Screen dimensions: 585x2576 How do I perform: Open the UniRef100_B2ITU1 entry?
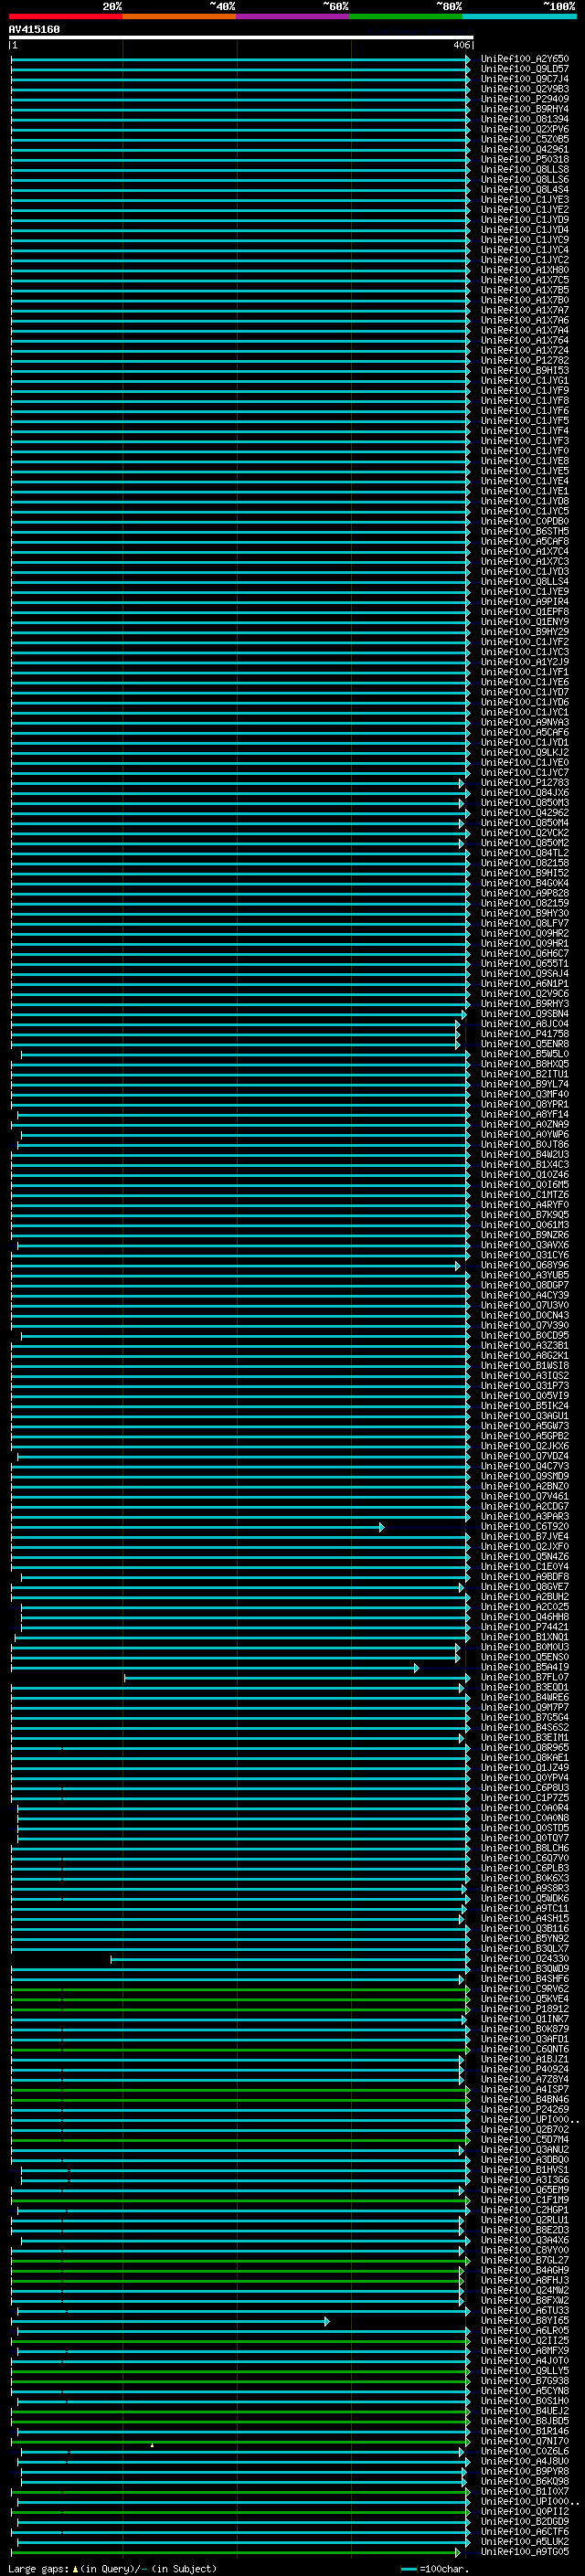(x=525, y=1074)
